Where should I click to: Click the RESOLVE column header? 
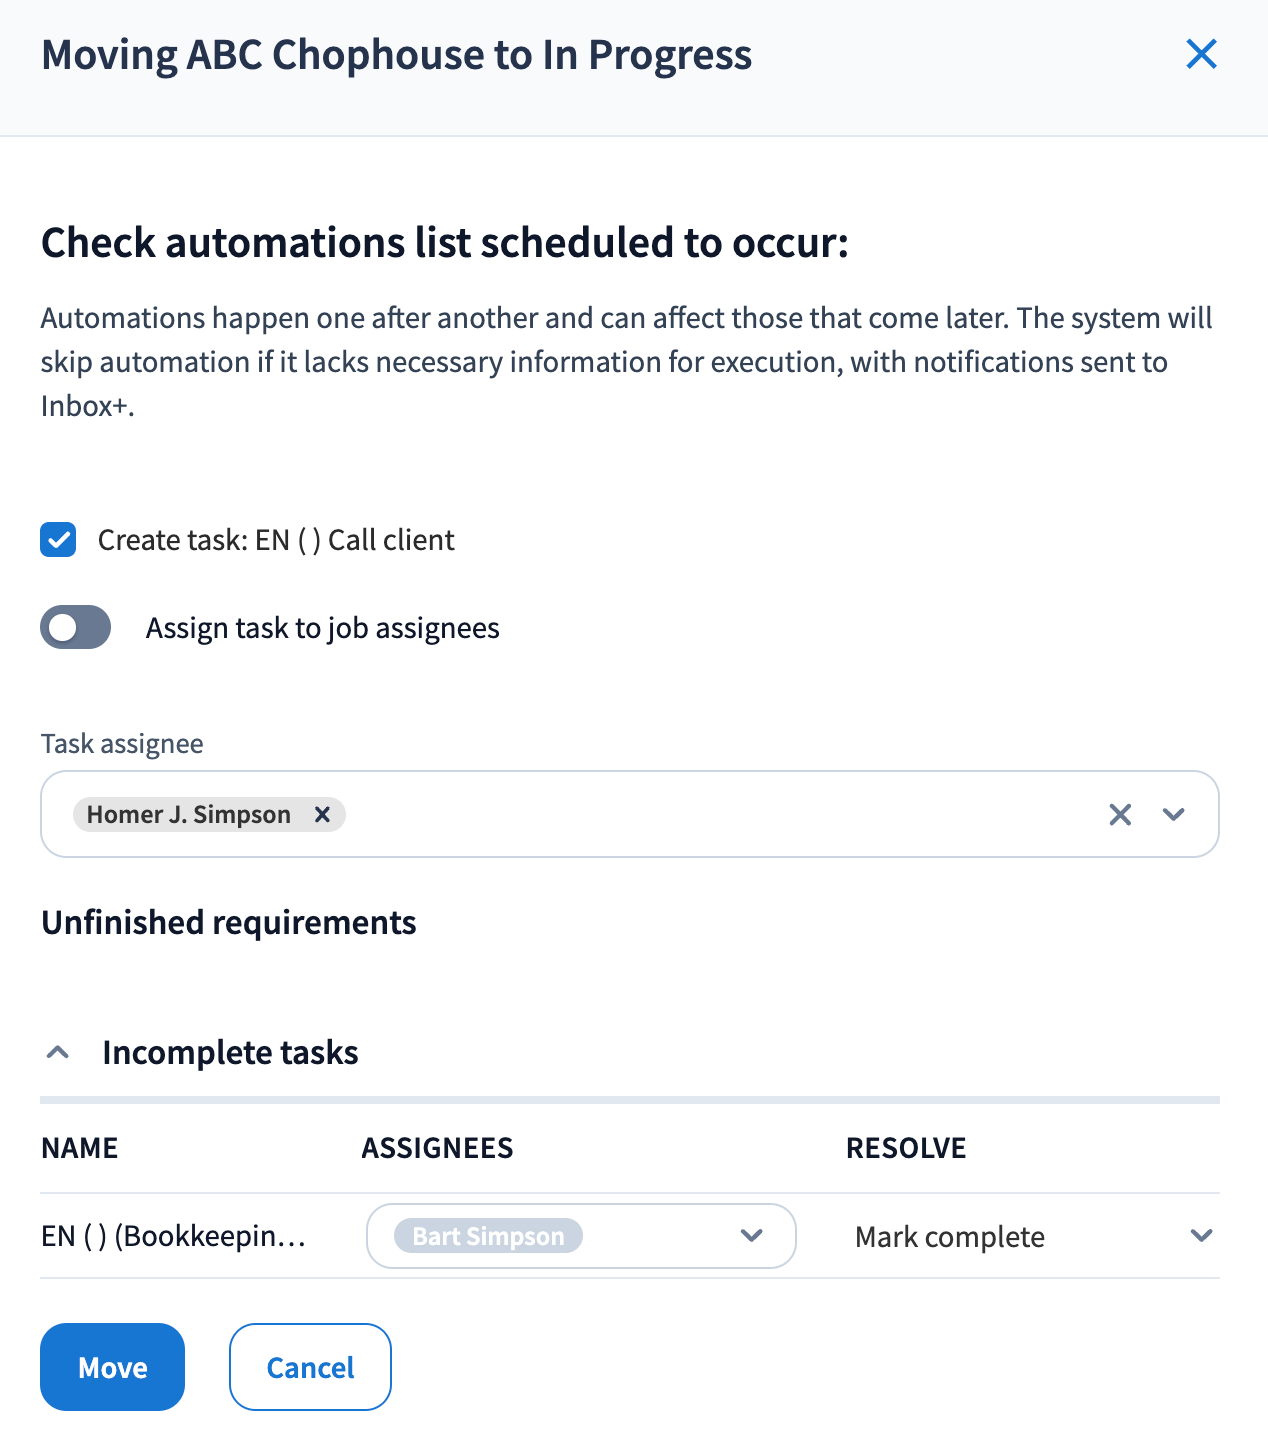[906, 1148]
